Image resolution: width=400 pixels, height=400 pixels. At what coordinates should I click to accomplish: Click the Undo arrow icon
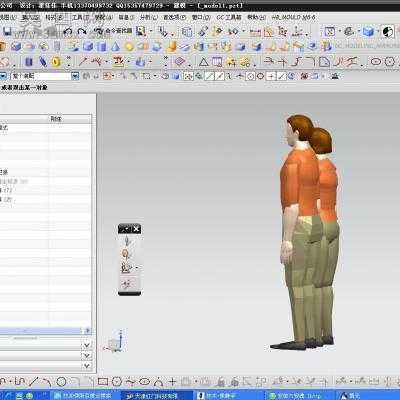68,32
